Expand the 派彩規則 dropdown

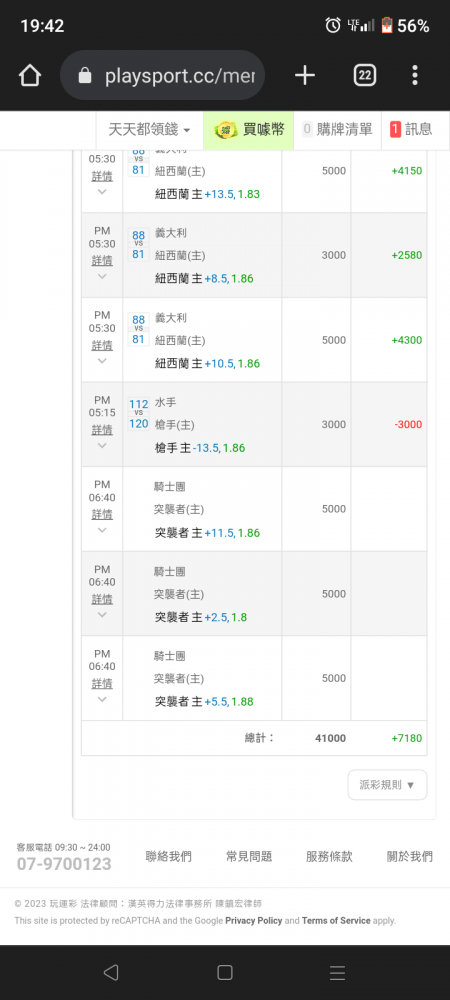click(388, 784)
